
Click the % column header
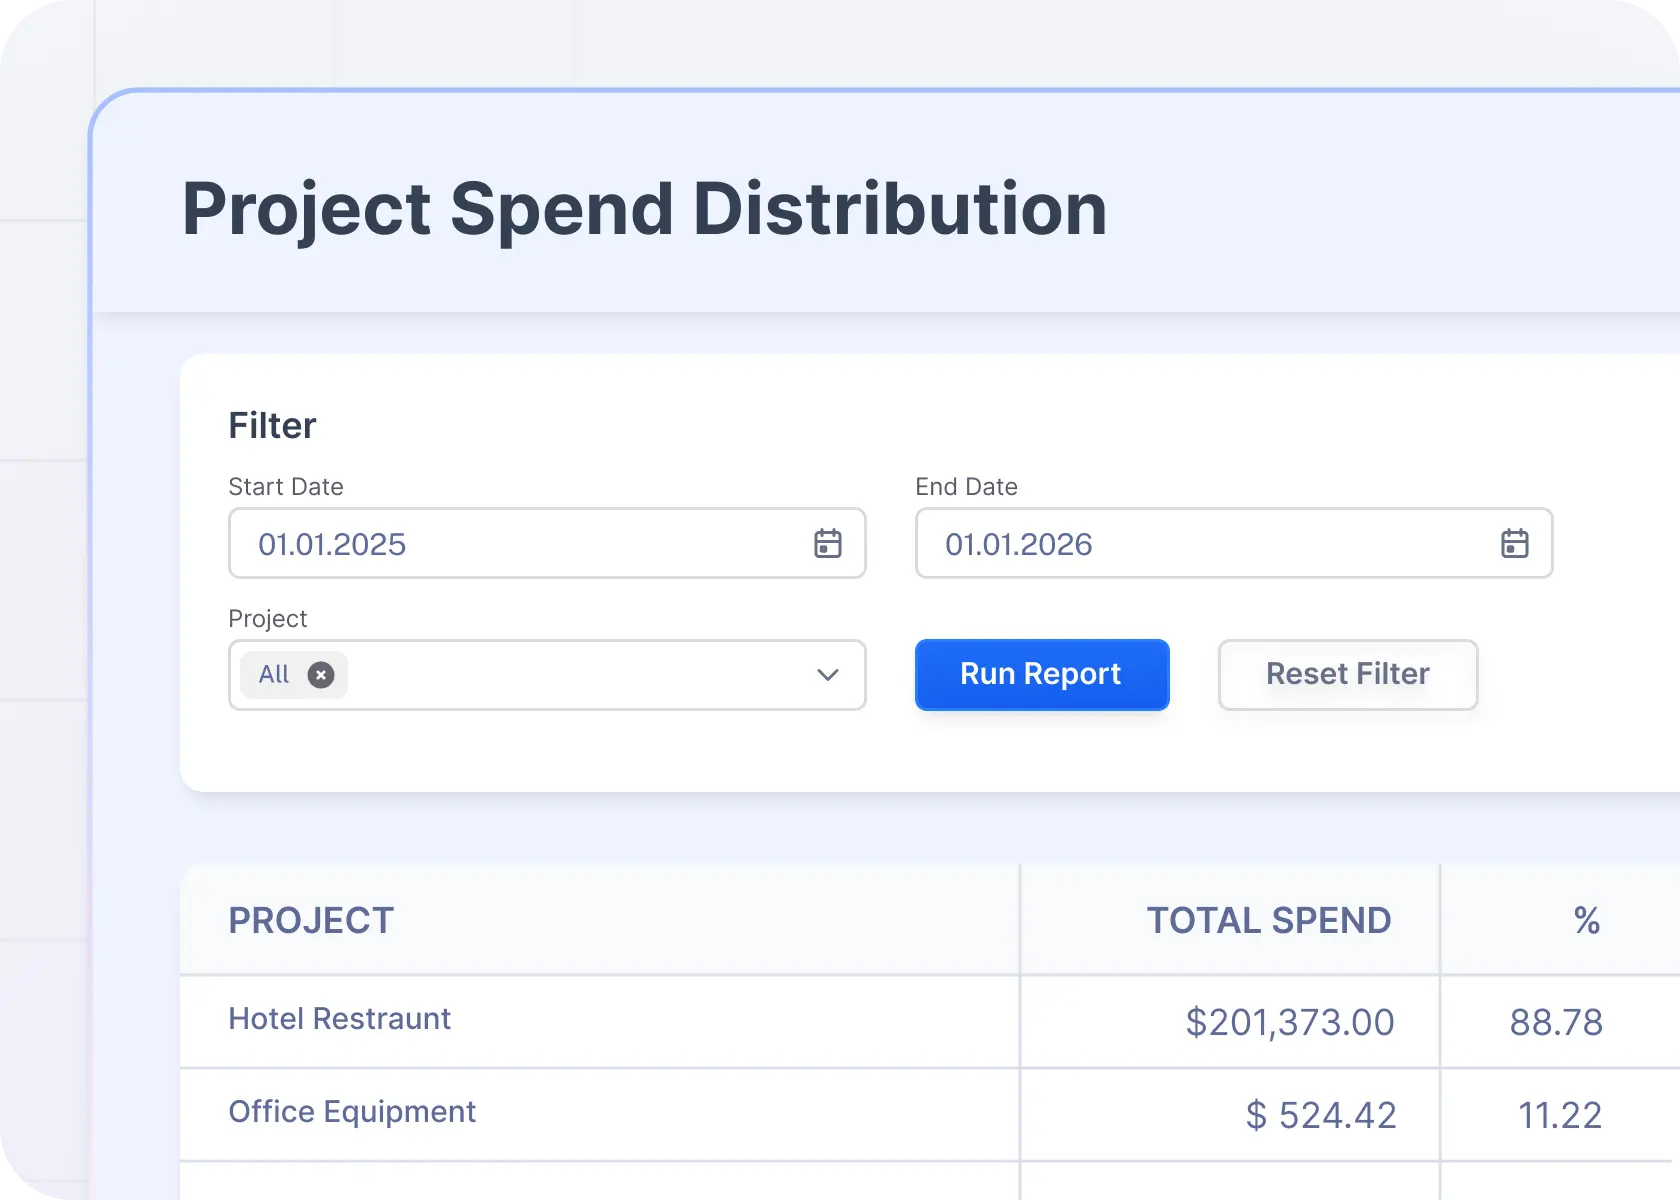pos(1587,920)
